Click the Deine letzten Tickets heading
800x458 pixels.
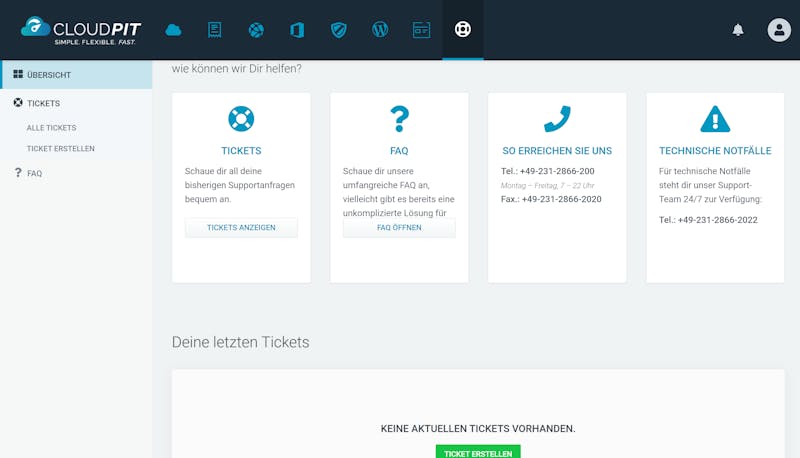click(240, 342)
